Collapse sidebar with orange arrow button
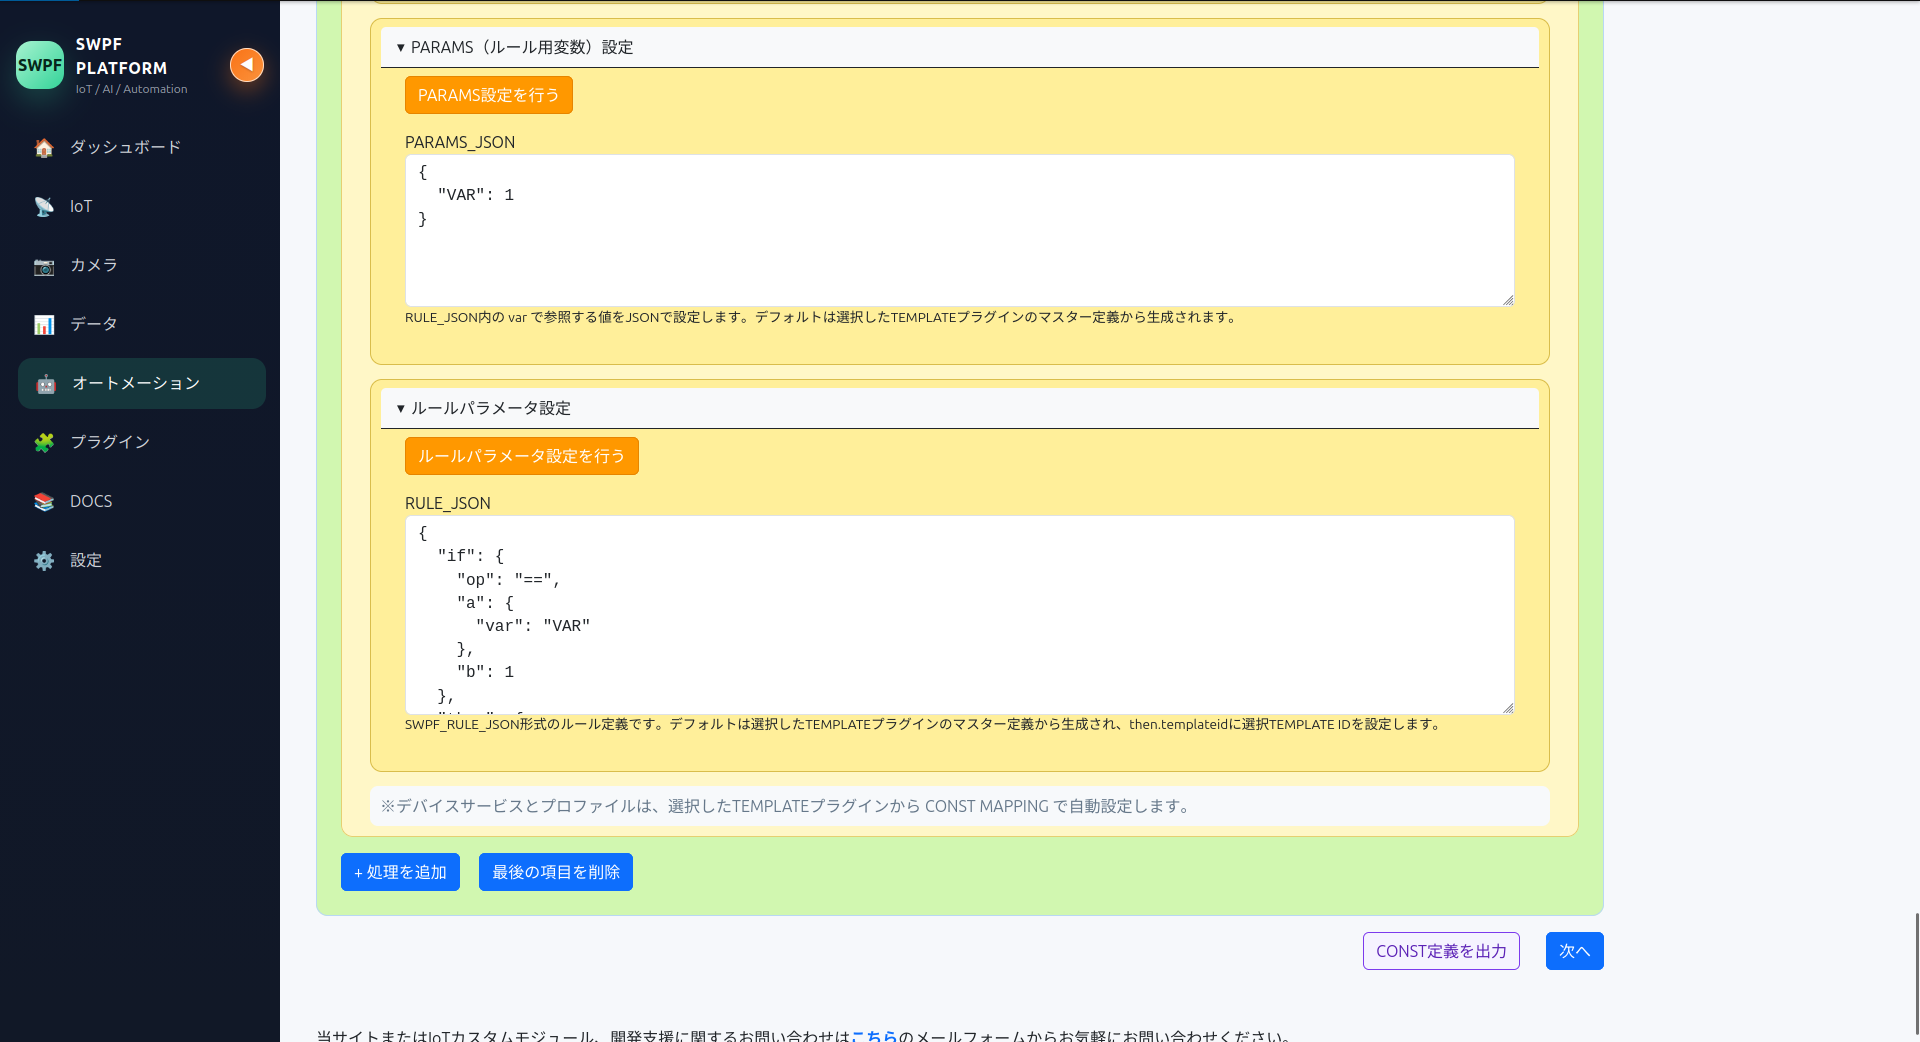 coord(247,65)
